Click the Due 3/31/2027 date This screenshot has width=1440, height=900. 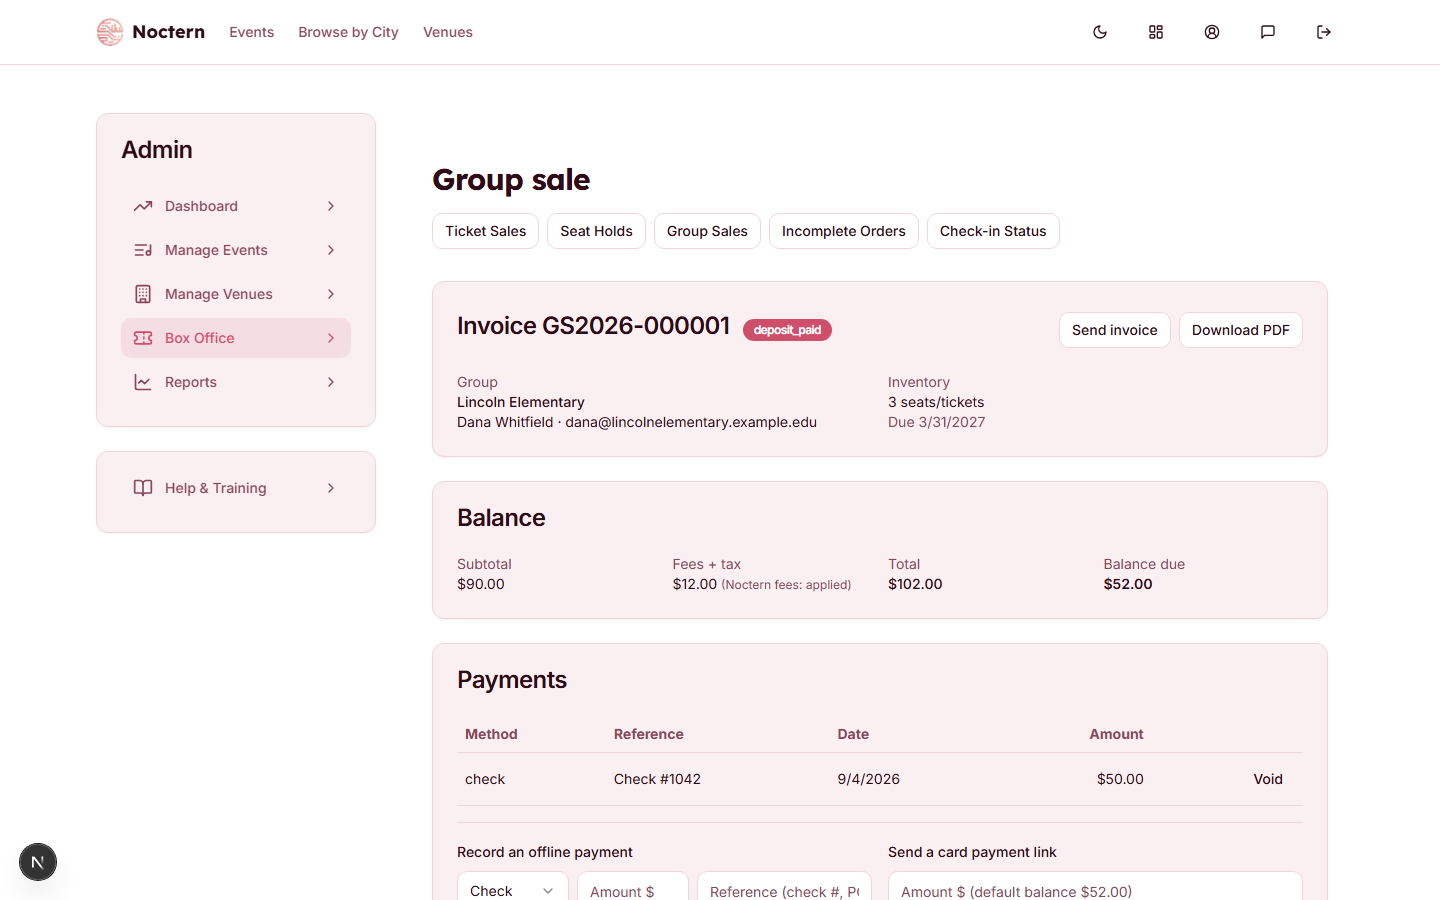tap(937, 422)
